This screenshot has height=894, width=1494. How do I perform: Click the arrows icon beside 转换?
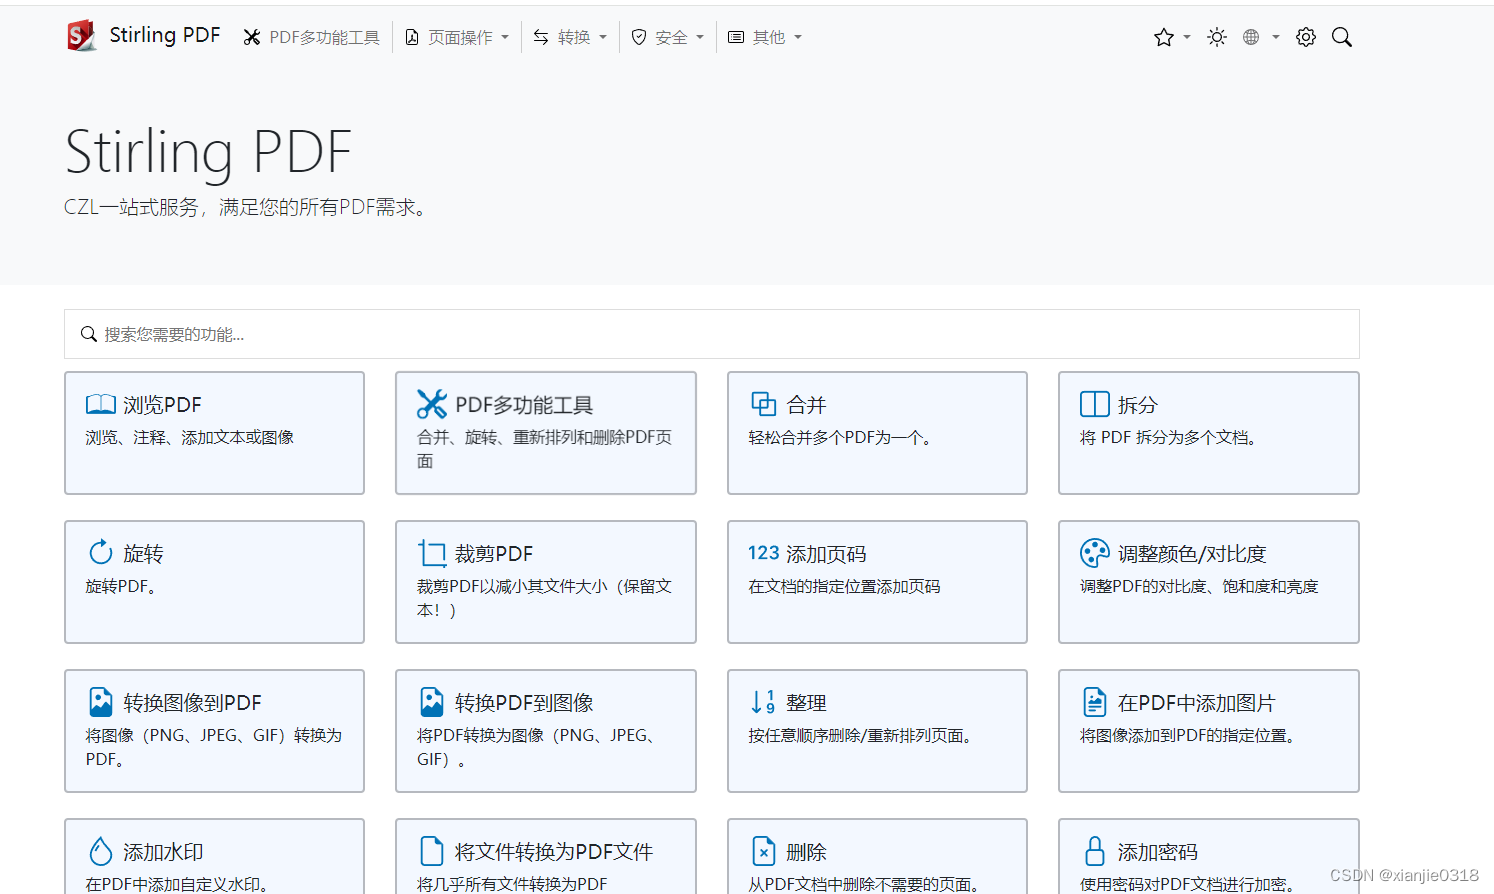541,37
